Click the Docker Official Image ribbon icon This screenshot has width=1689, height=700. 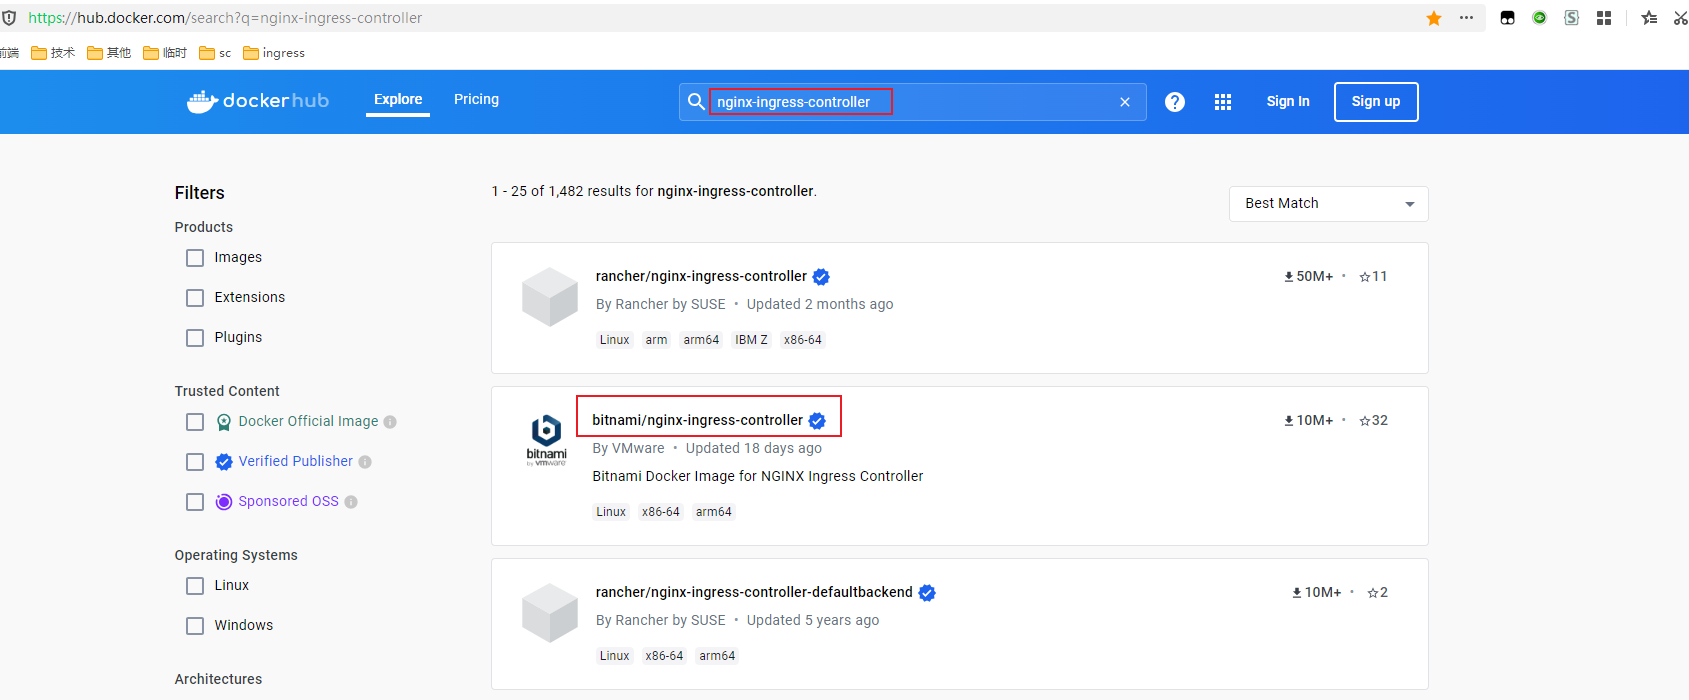(224, 422)
